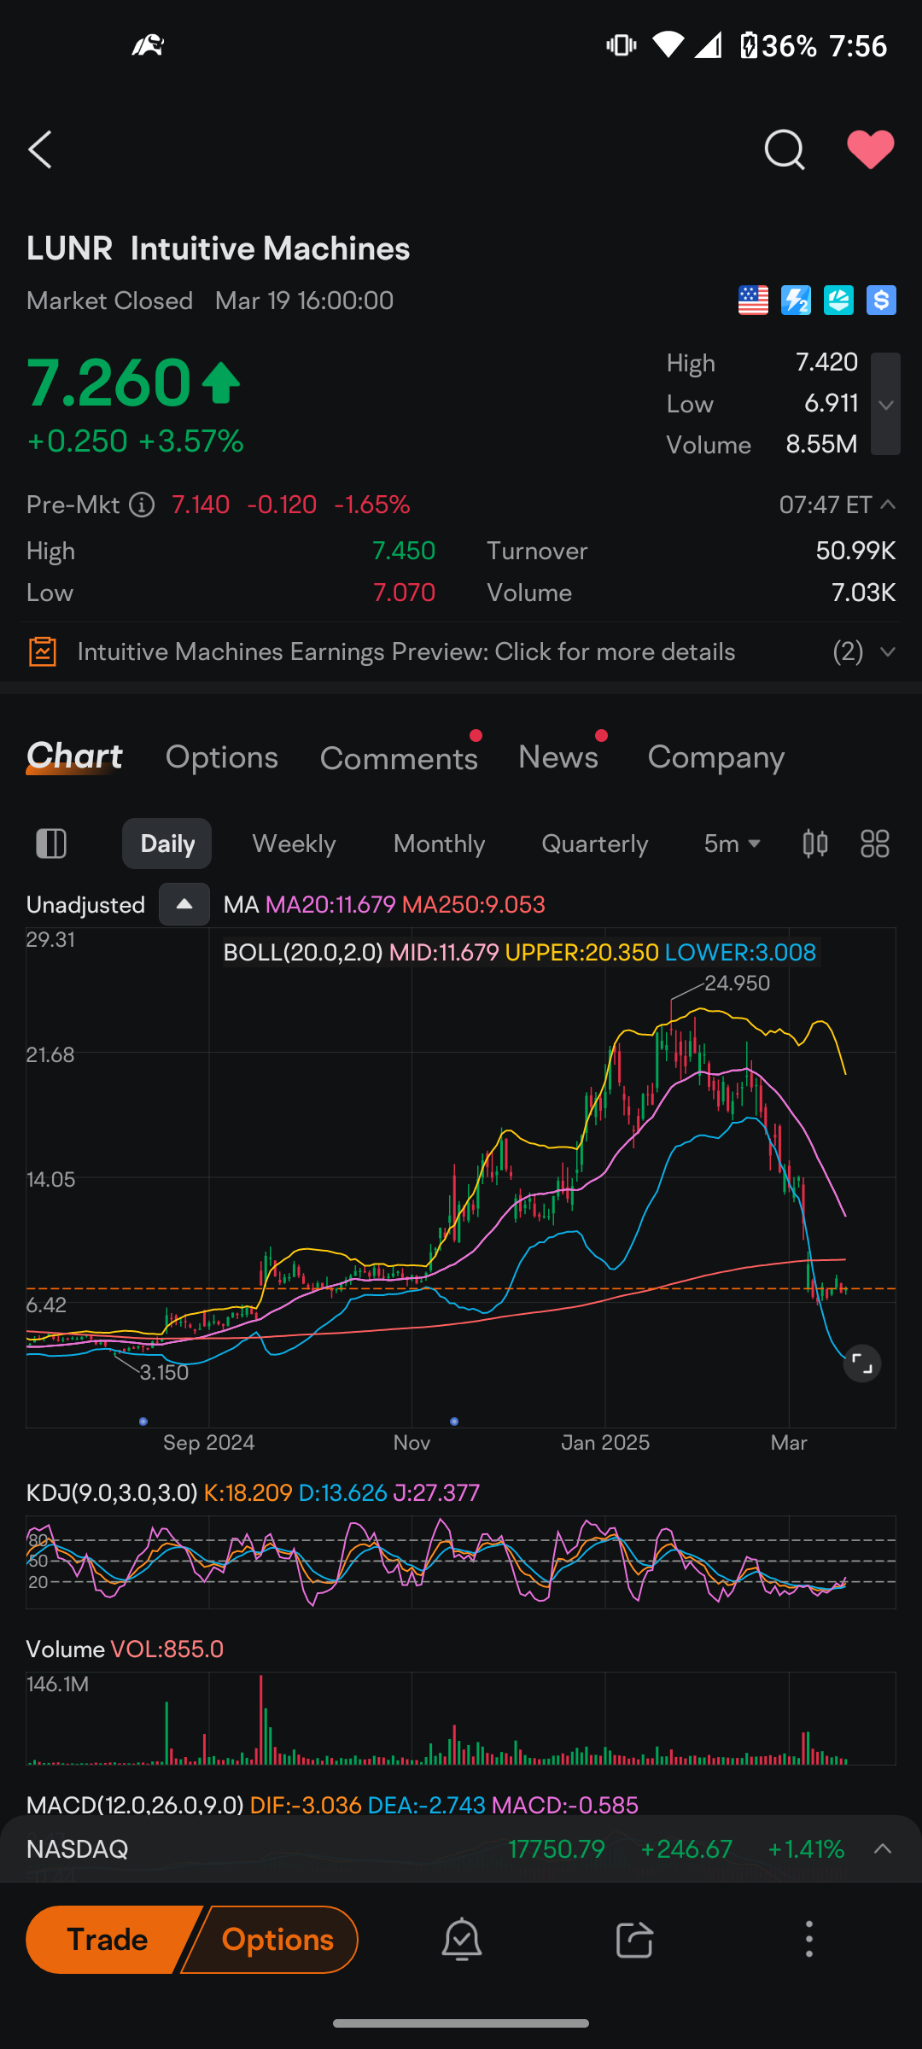Screen dimensions: 922x2049
Task: Tap the MA20:11.679 indicator label
Action: point(331,905)
